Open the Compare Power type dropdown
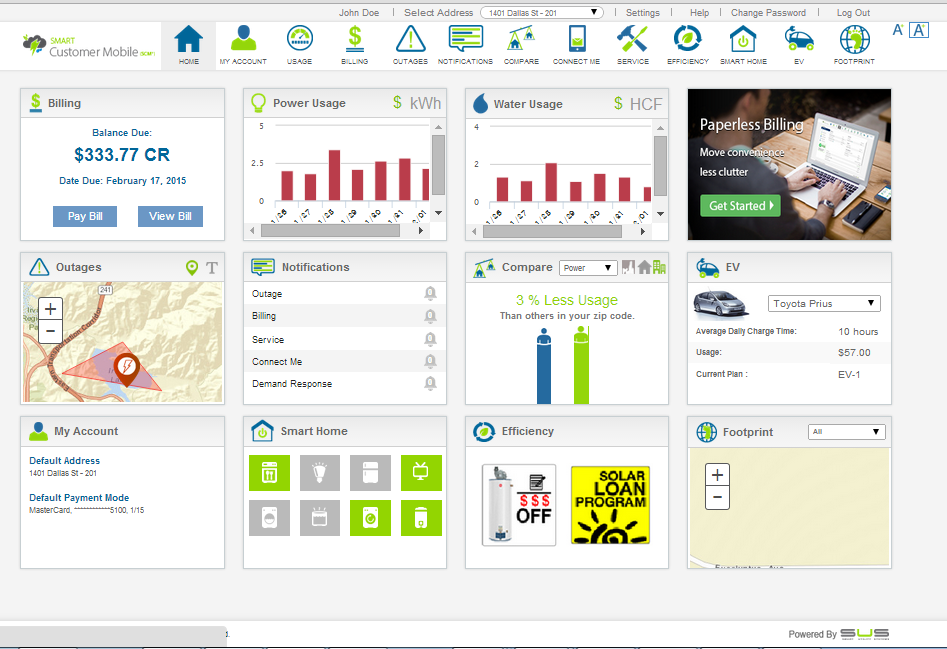 tap(588, 268)
